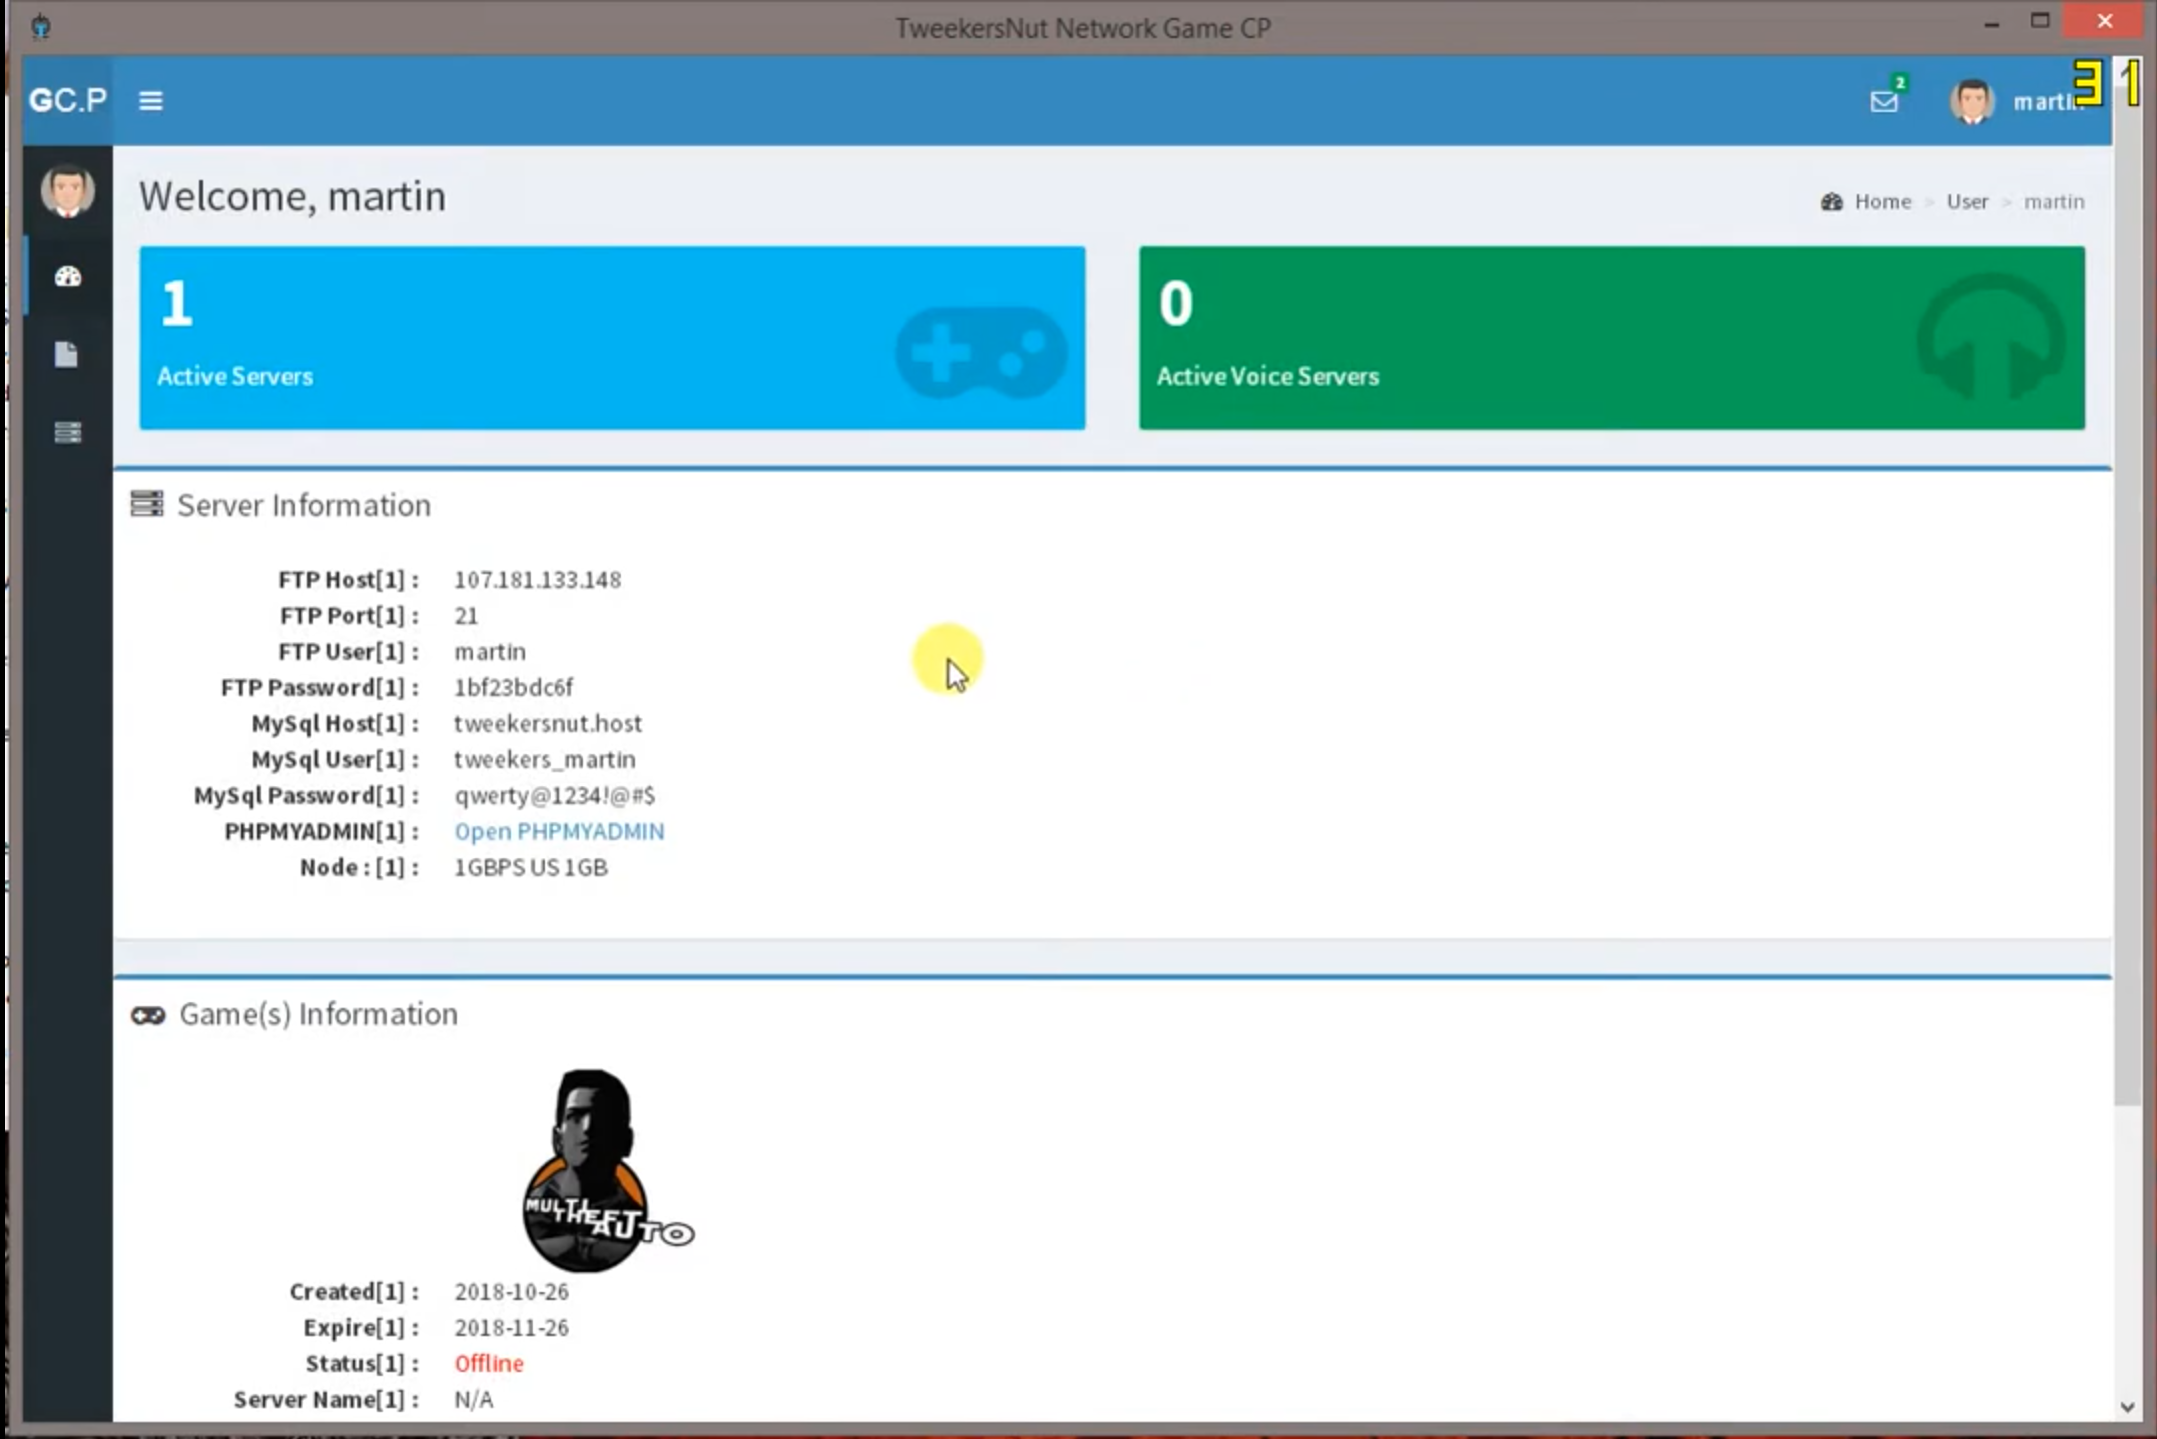Screen dimensions: 2157x1439
Task: Click the GC.P logo
Action: point(68,101)
